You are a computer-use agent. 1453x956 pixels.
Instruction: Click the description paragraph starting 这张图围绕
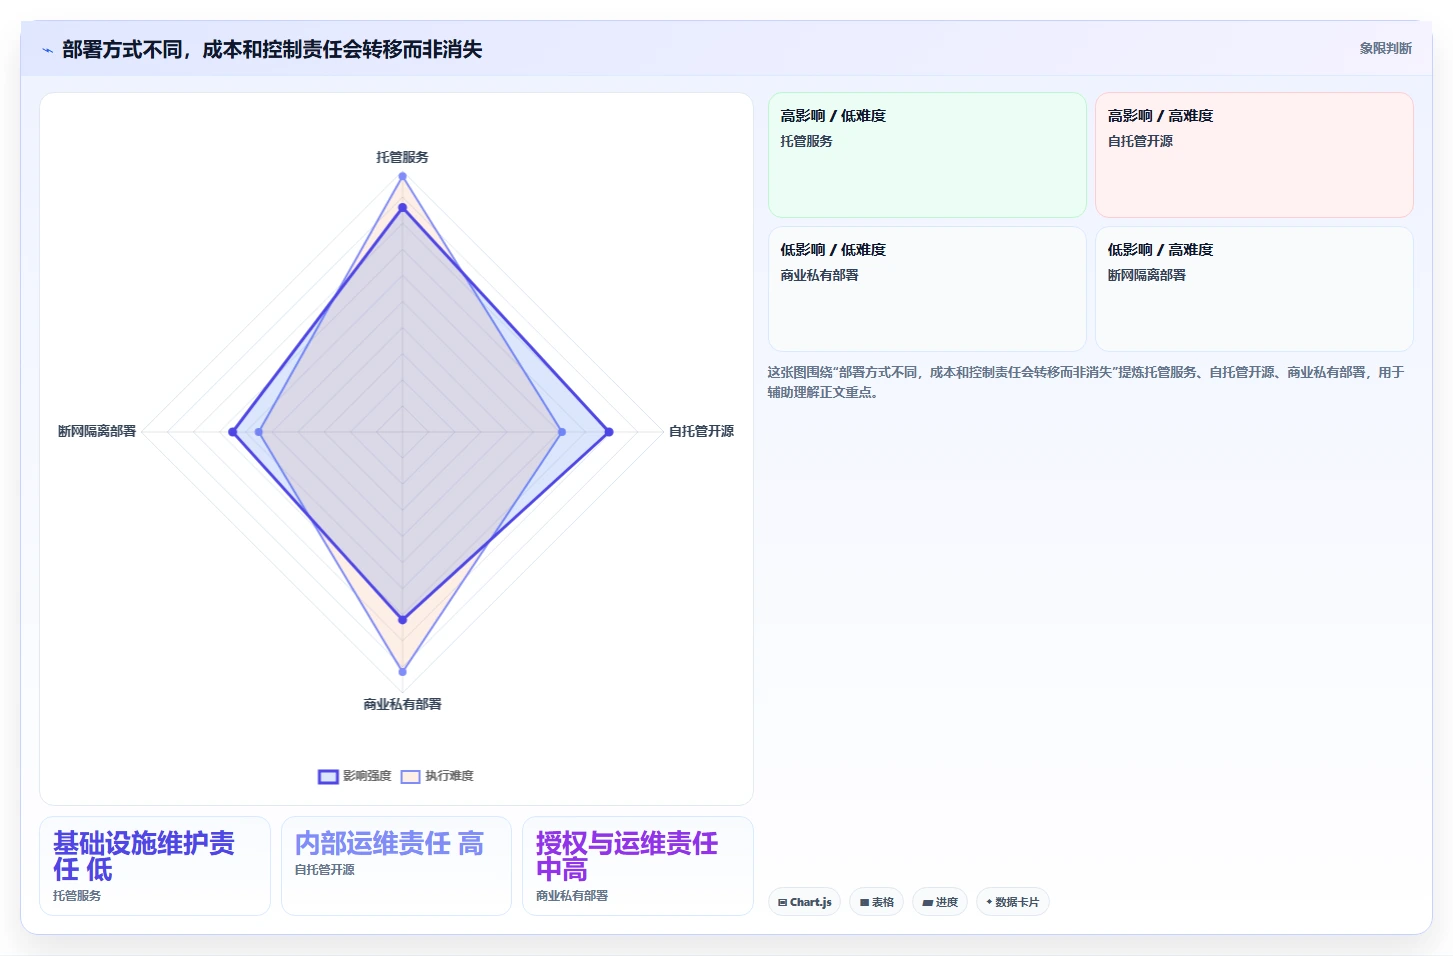[1086, 382]
